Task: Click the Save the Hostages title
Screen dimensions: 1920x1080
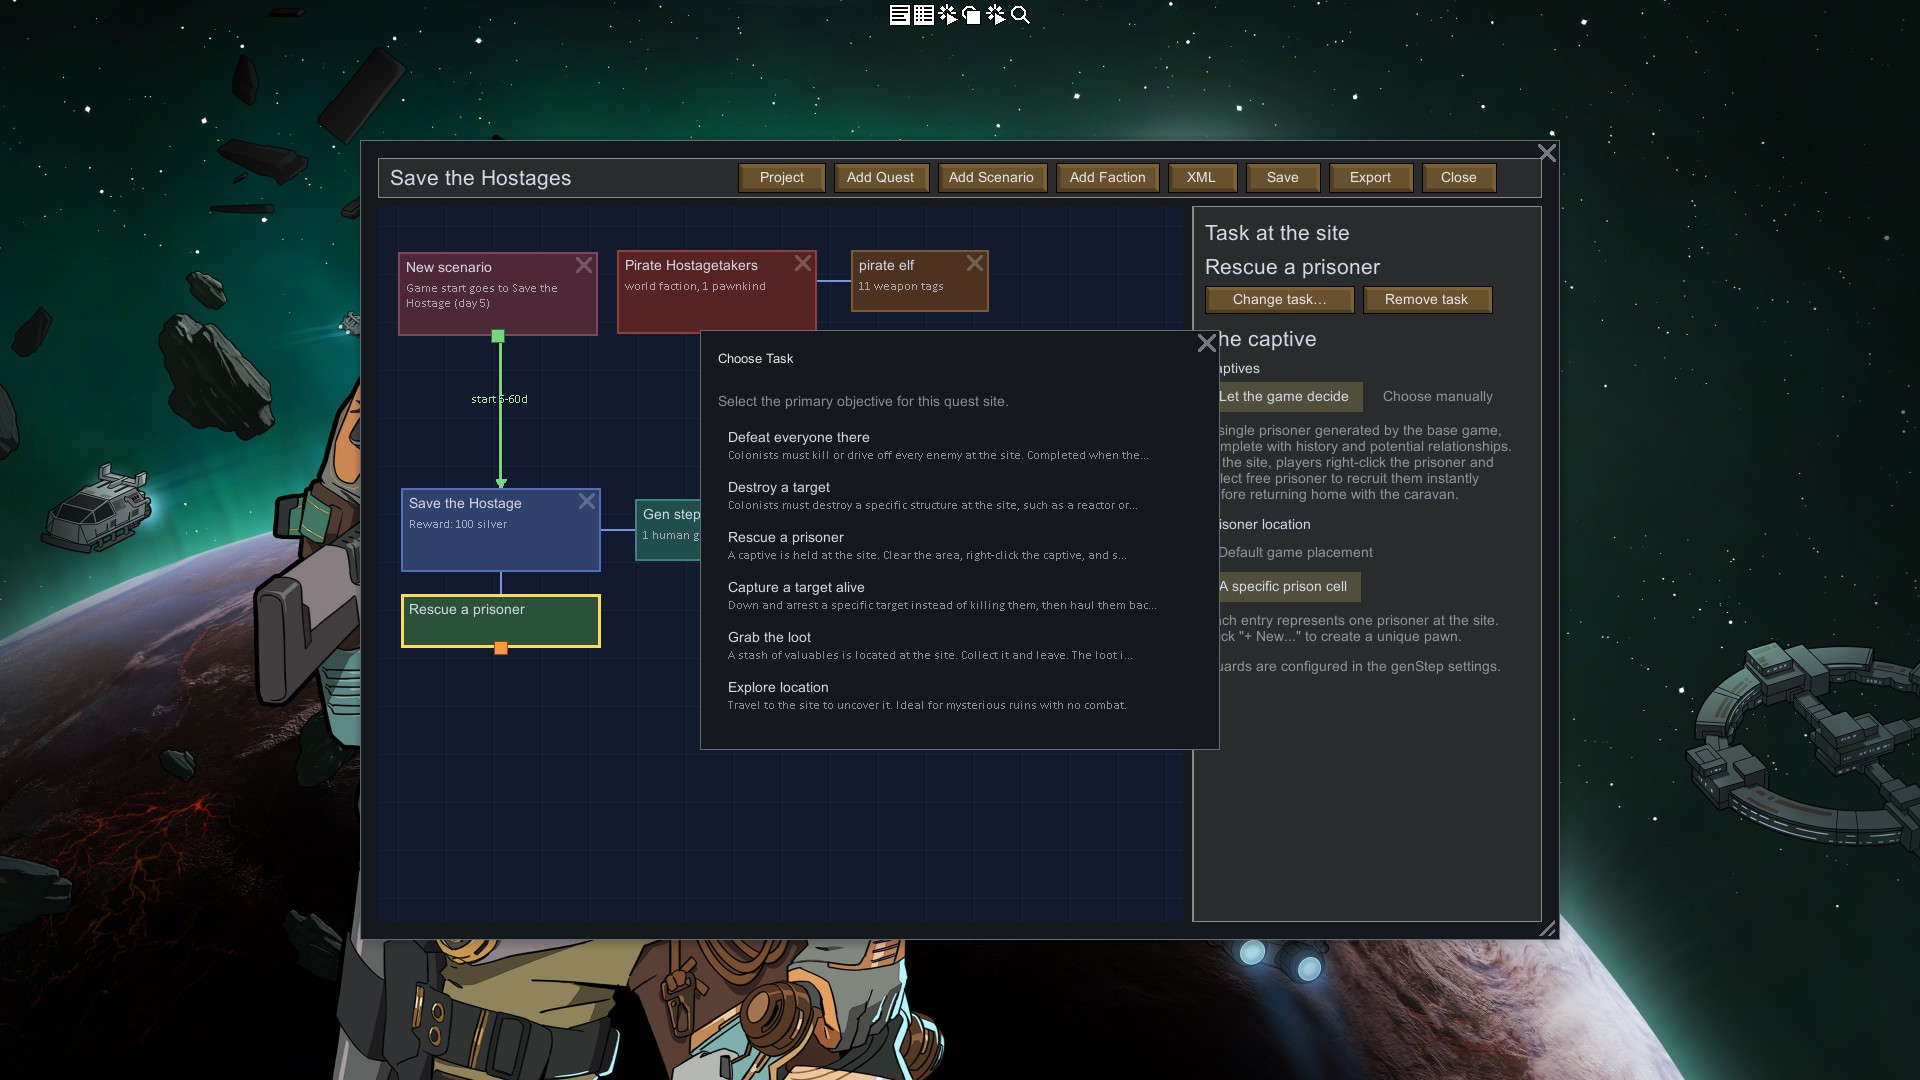Action: (480, 178)
